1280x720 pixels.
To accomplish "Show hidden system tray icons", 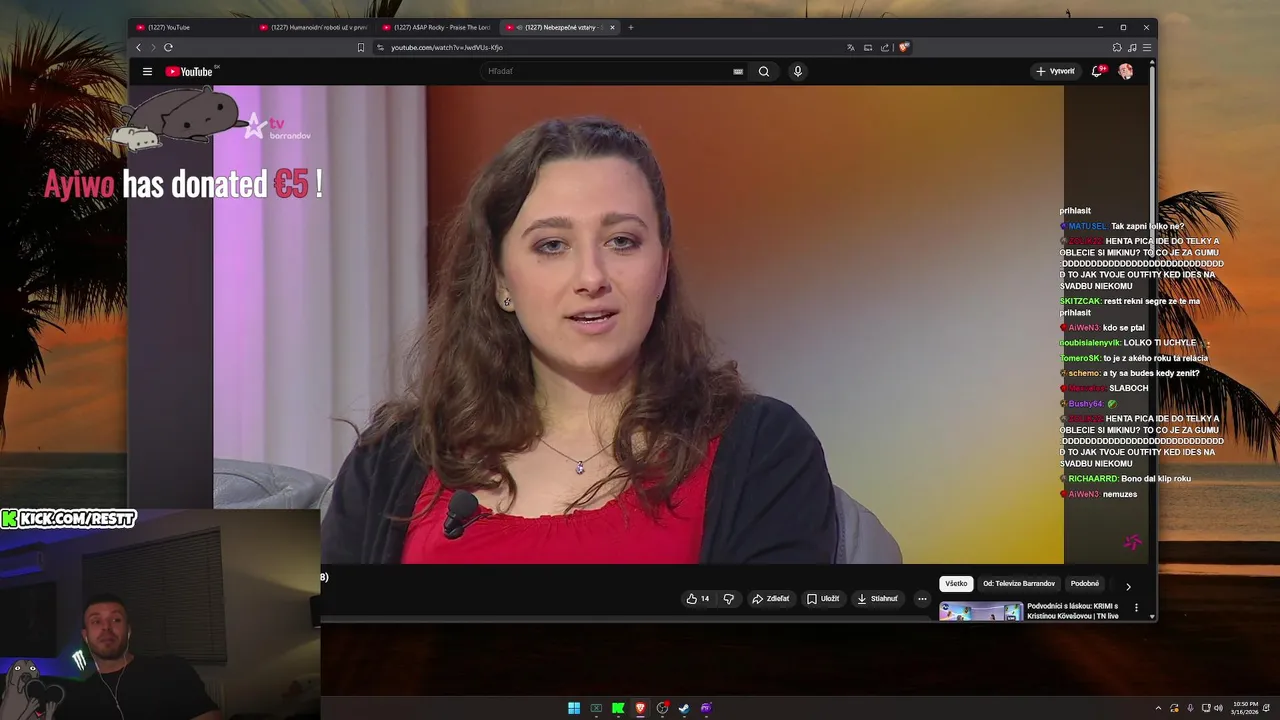I will point(1159,708).
